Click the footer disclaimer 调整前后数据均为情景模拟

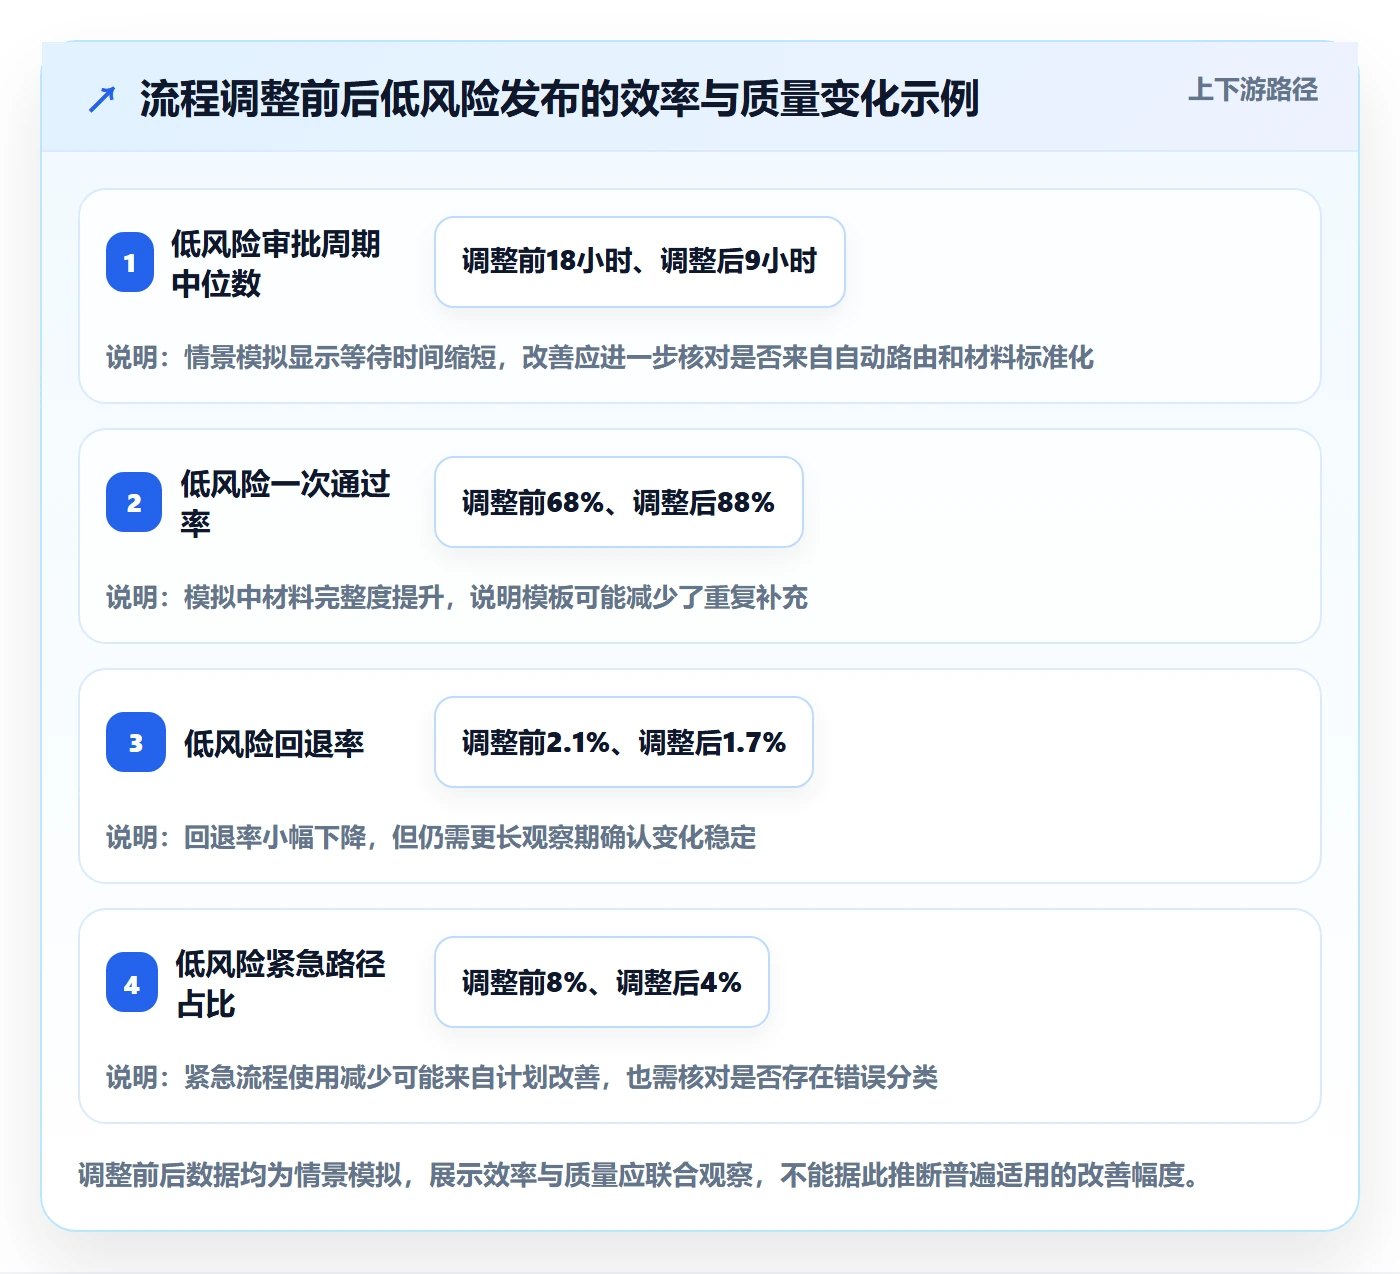pyautogui.click(x=640, y=1174)
